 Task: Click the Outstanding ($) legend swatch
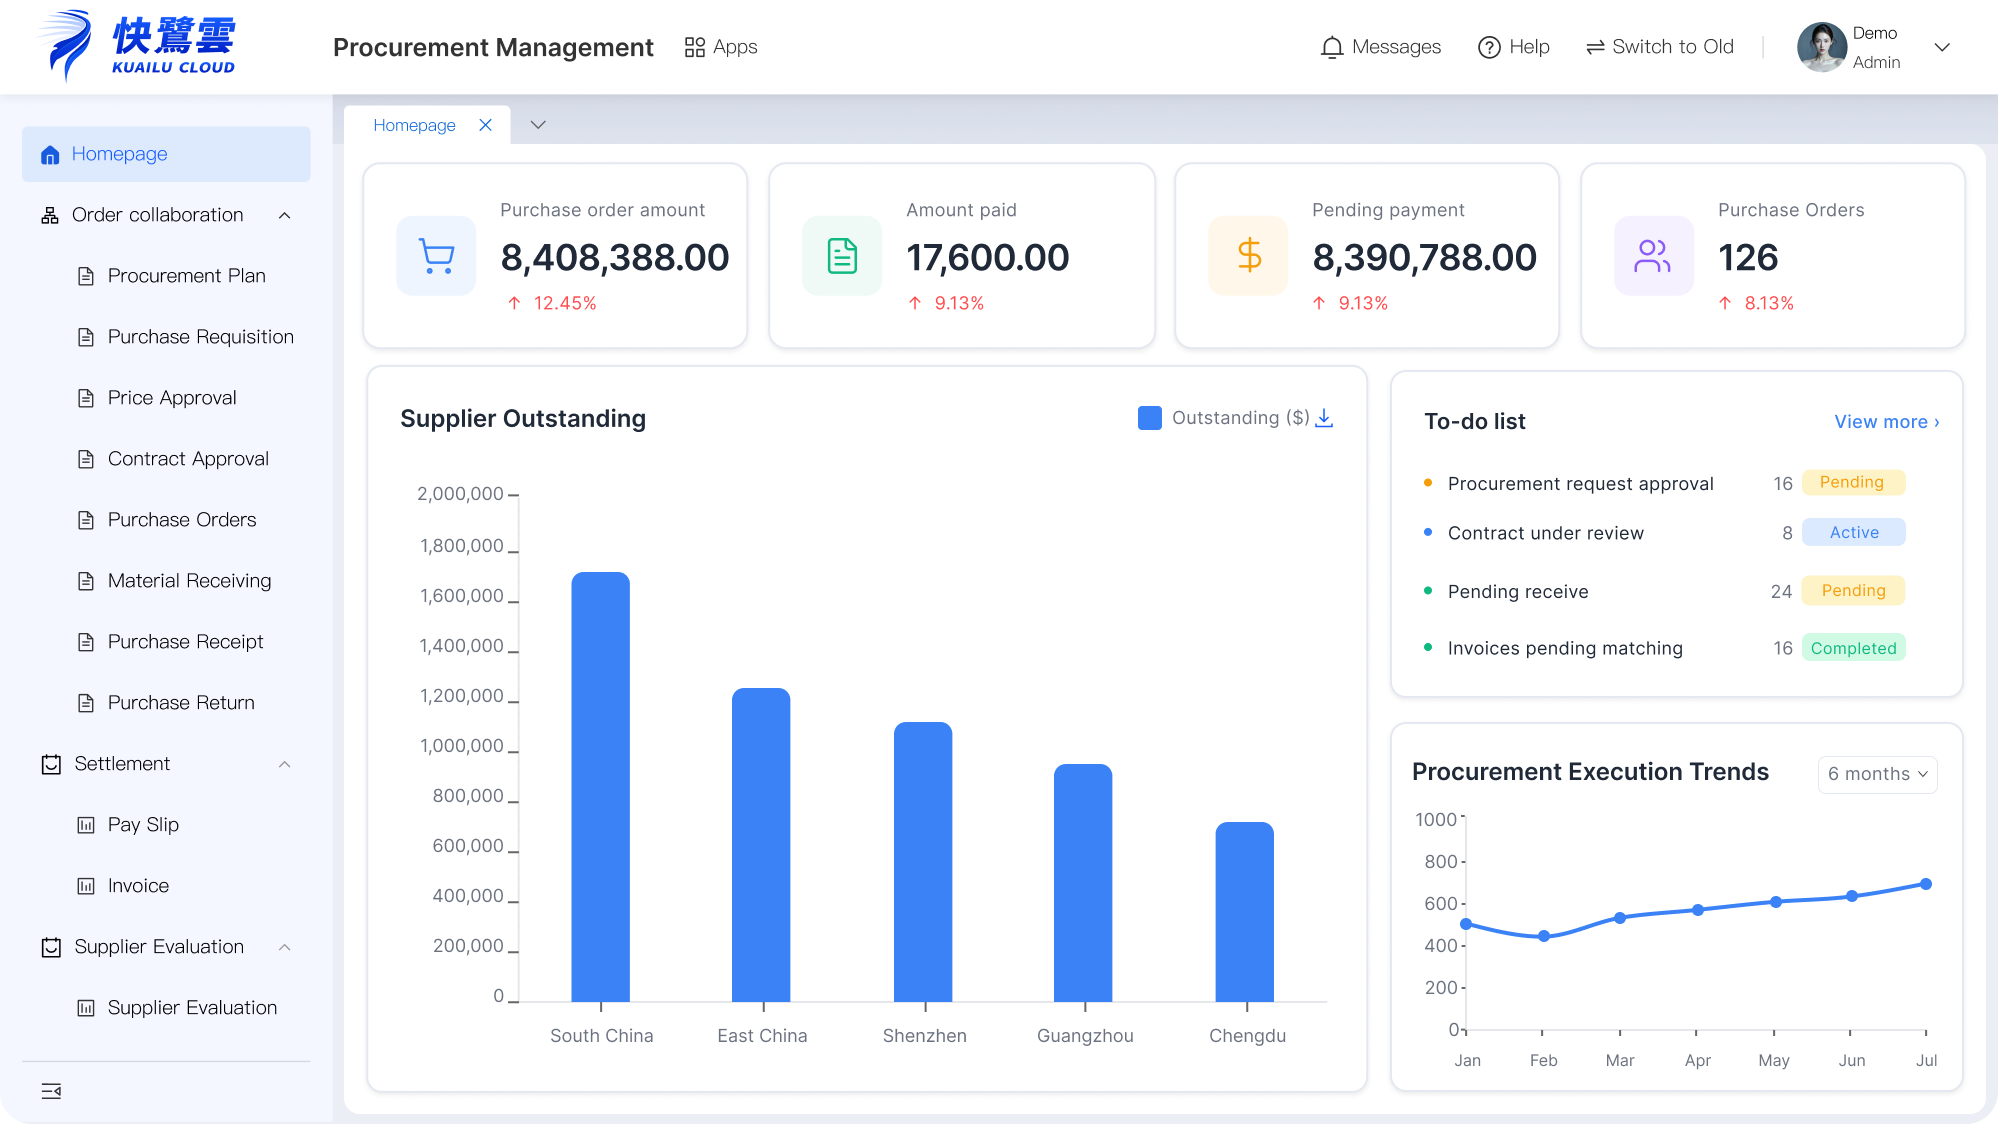1150,418
